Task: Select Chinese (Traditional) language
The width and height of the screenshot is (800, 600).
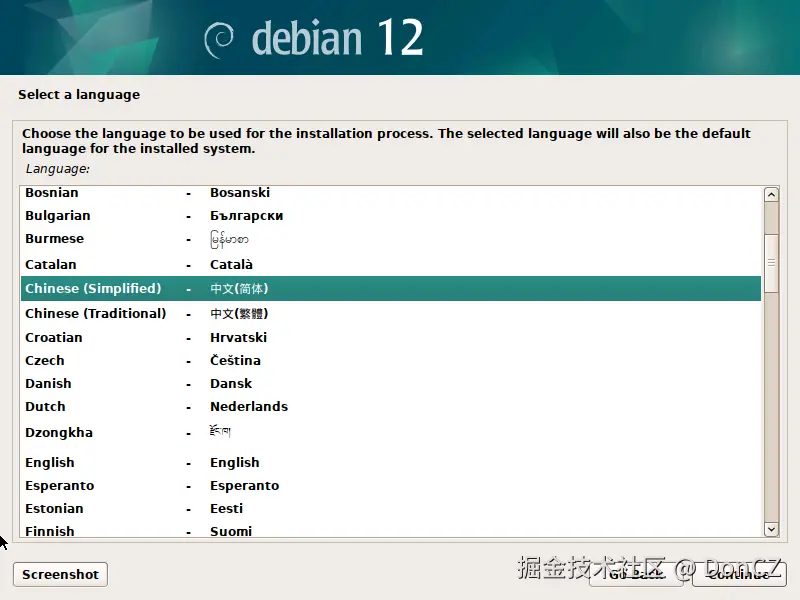Action: (391, 313)
